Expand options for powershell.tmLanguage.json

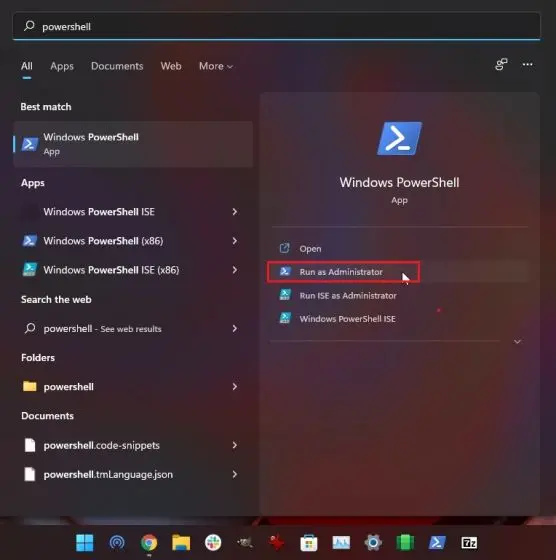(x=235, y=474)
